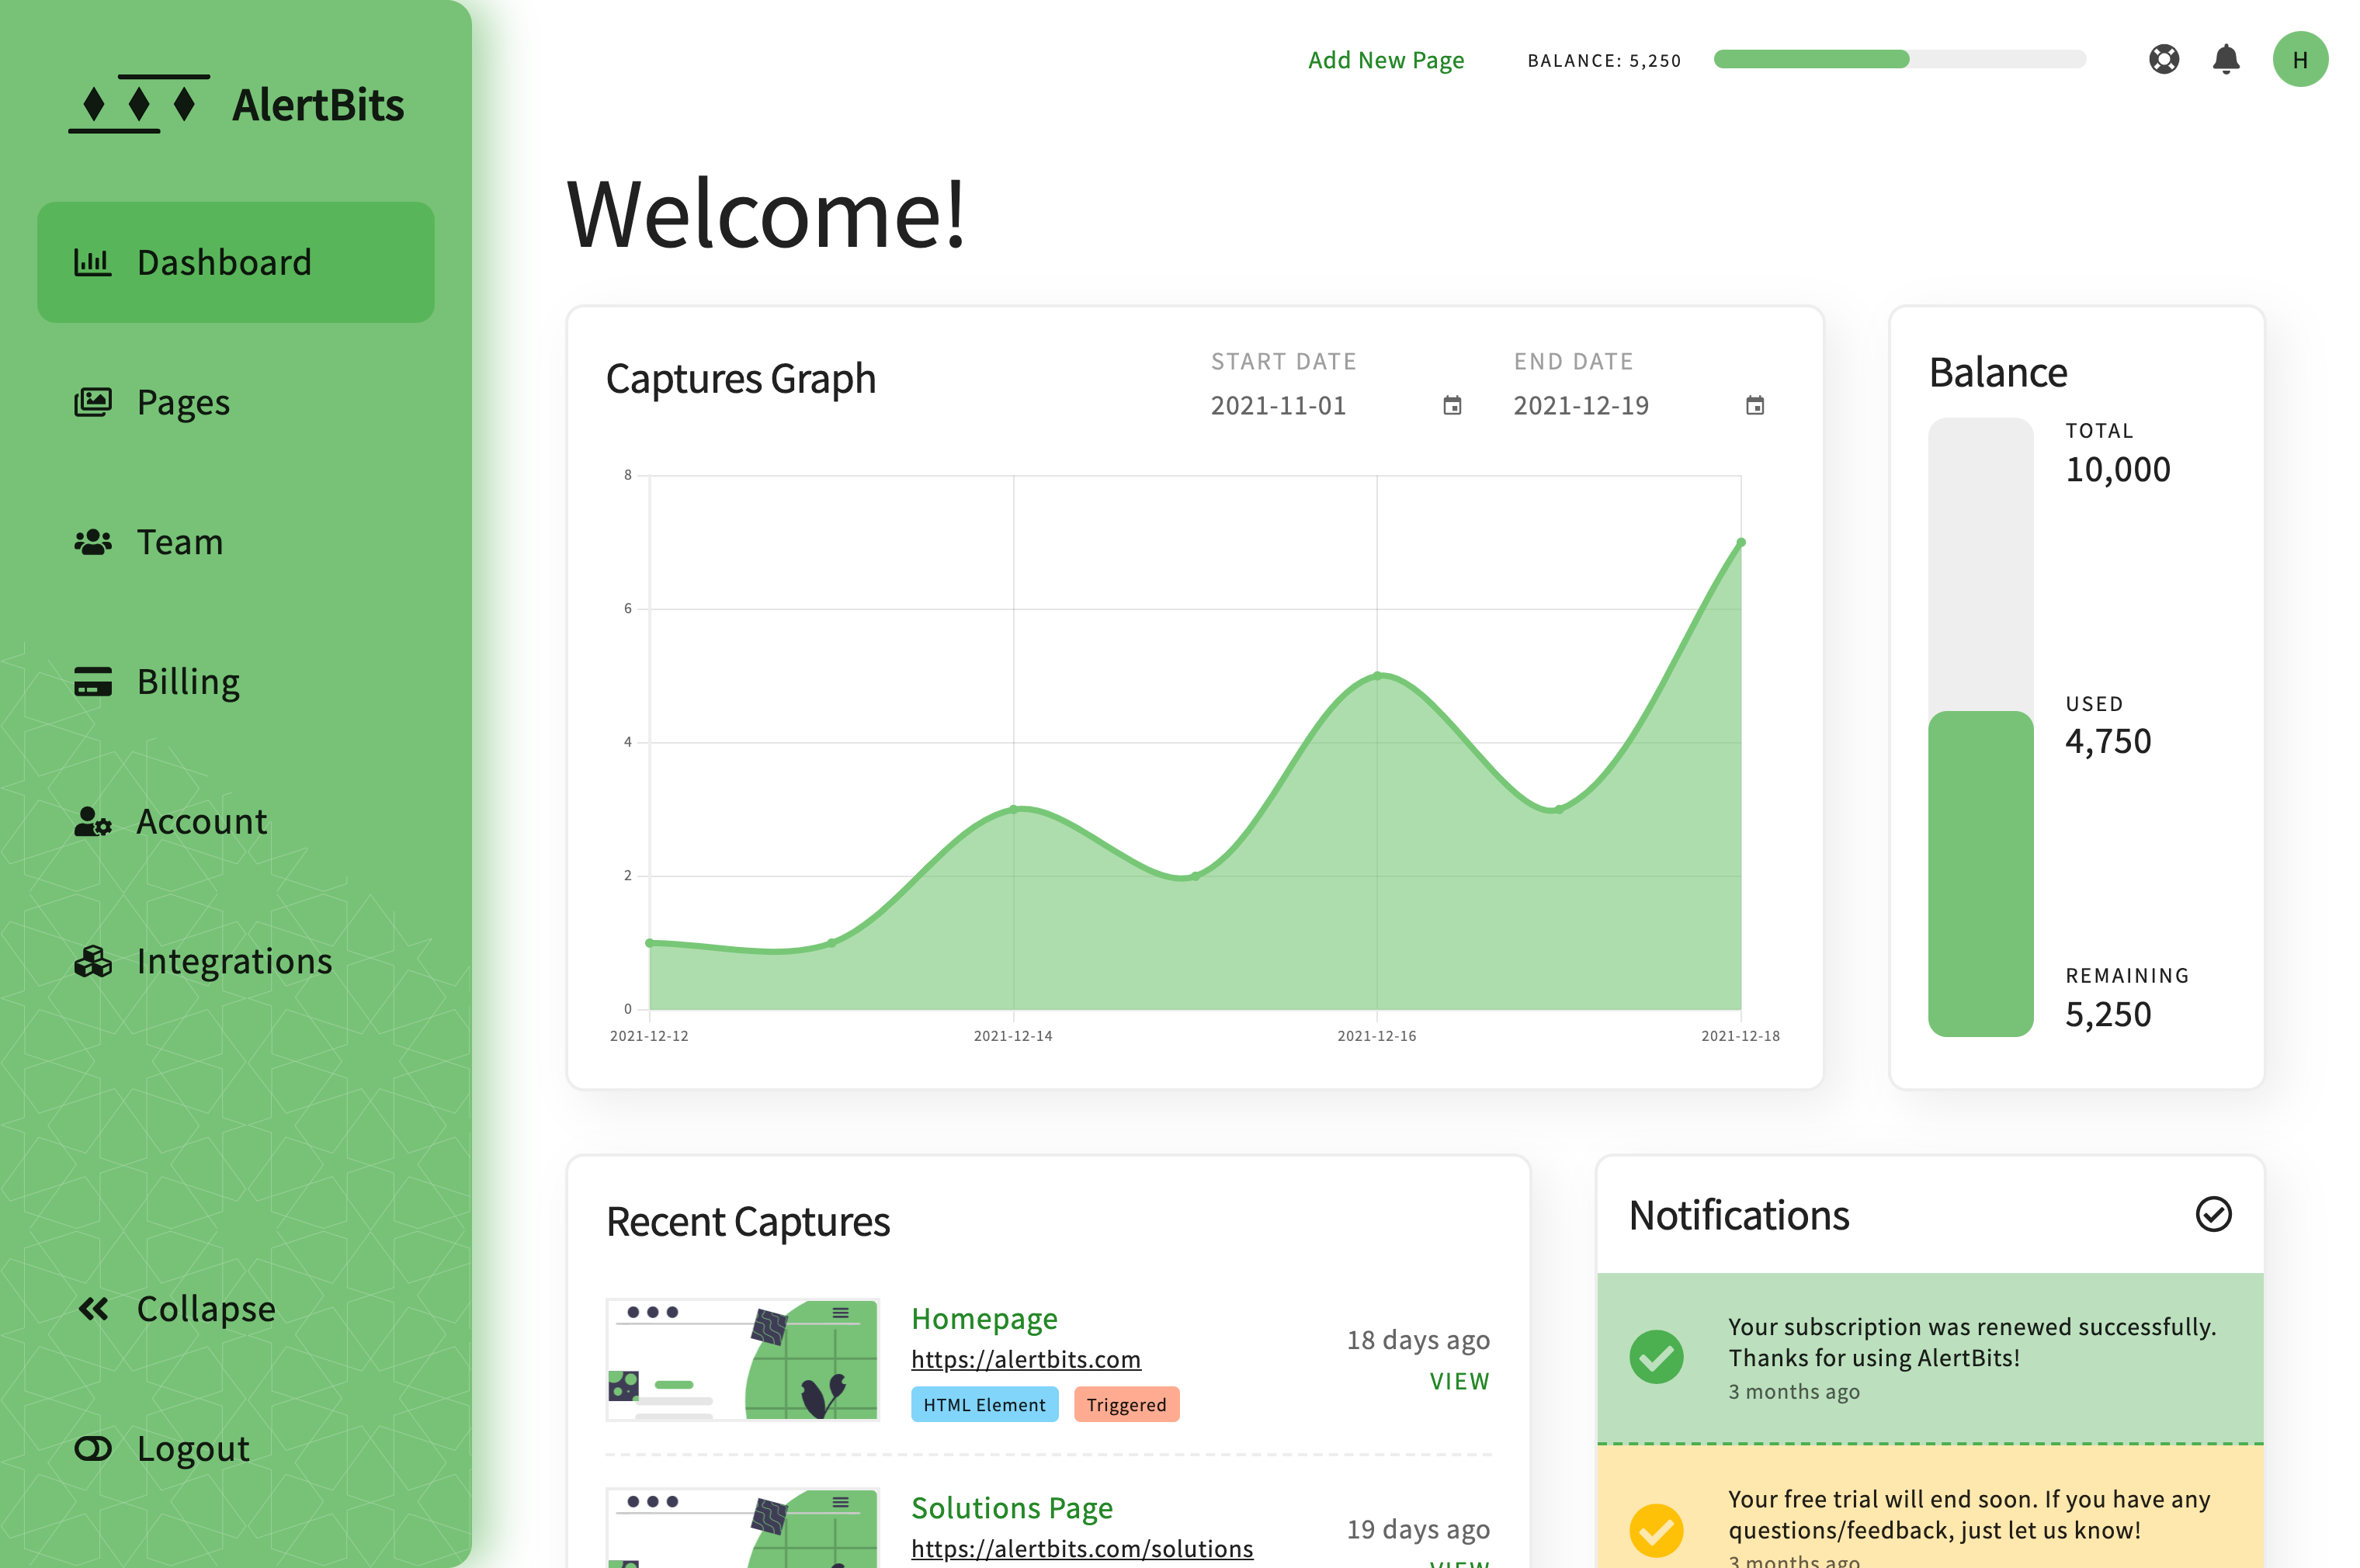
Task: Click the header balance progress bar
Action: pyautogui.click(x=1898, y=59)
